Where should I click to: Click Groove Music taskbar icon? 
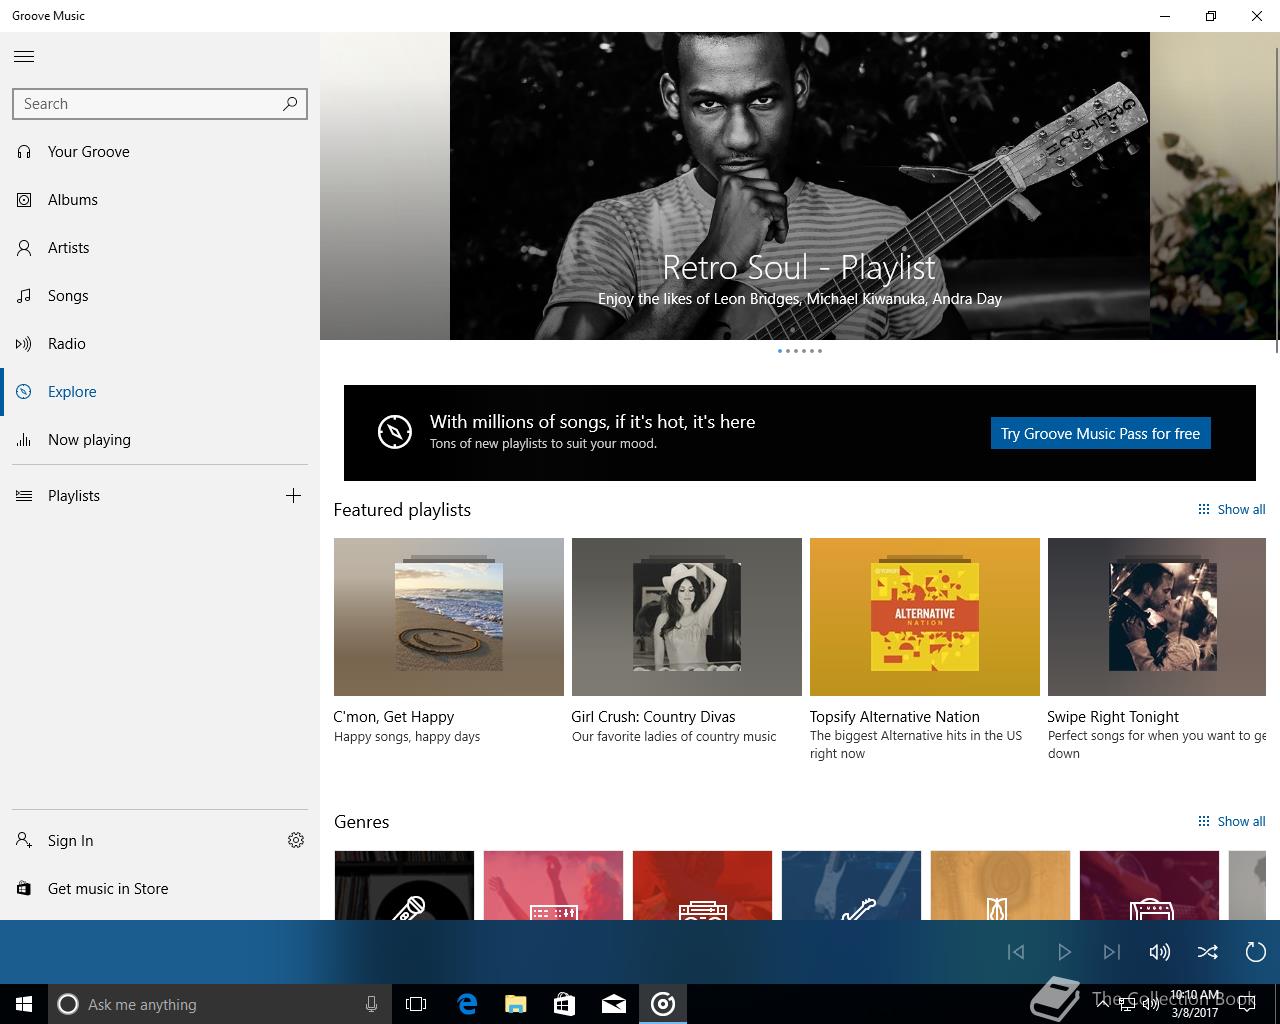663,1004
